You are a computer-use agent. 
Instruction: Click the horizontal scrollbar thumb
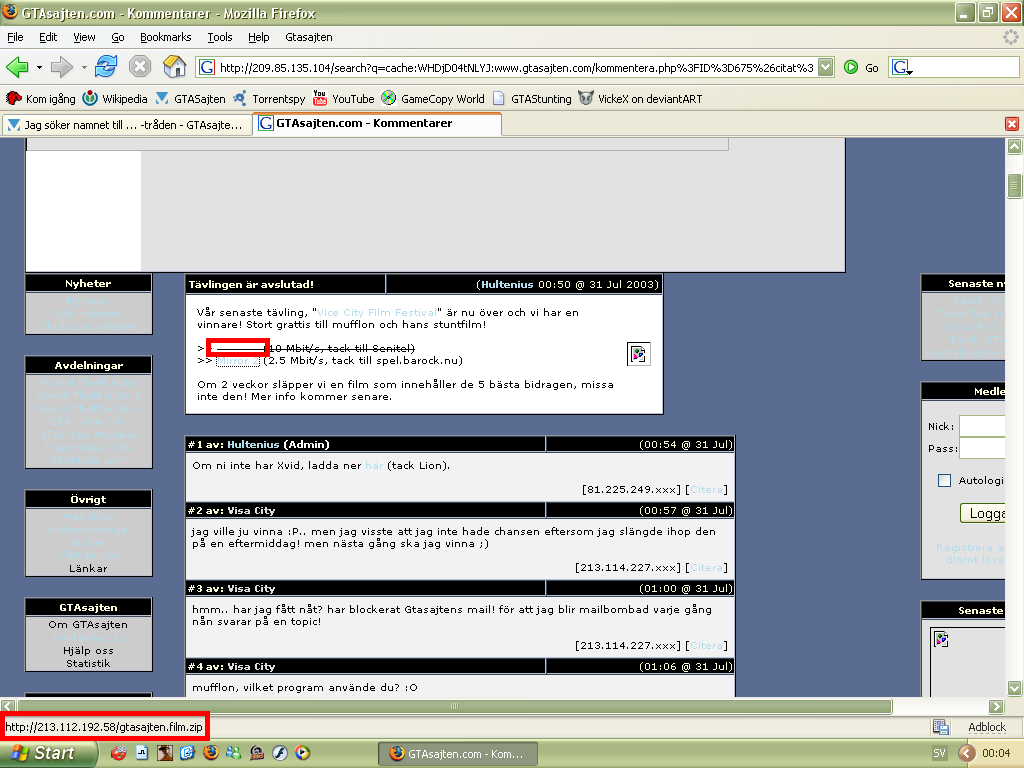tap(455, 706)
